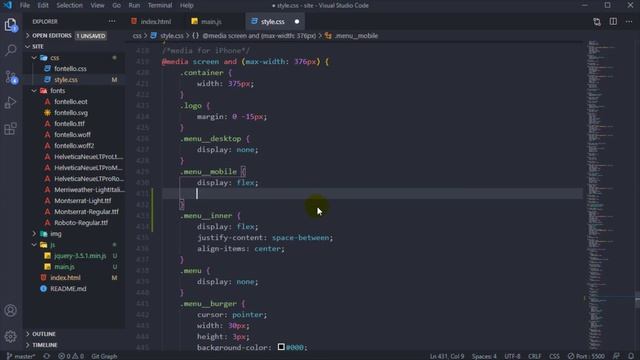The width and height of the screenshot is (640, 360).
Task: Open fontello.ttf file
Action: point(69,124)
